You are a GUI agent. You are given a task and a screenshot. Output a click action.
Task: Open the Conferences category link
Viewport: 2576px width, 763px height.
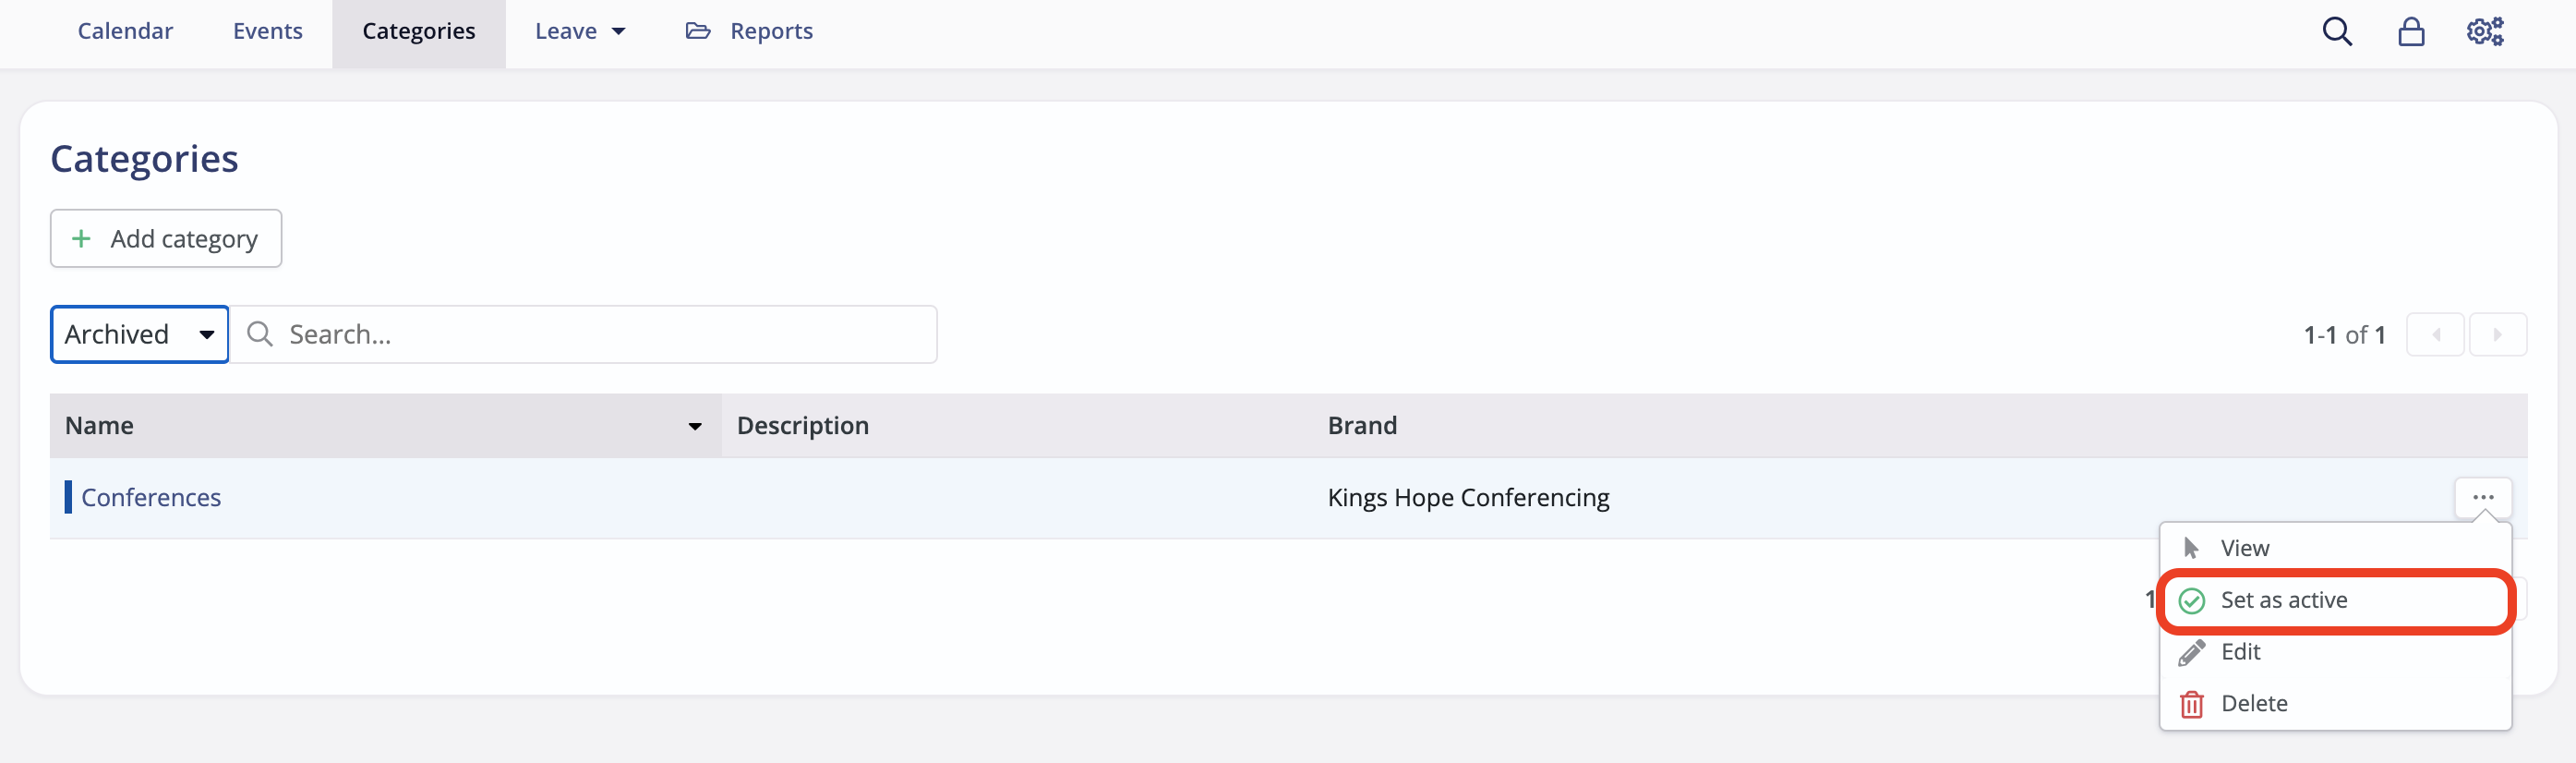point(151,497)
